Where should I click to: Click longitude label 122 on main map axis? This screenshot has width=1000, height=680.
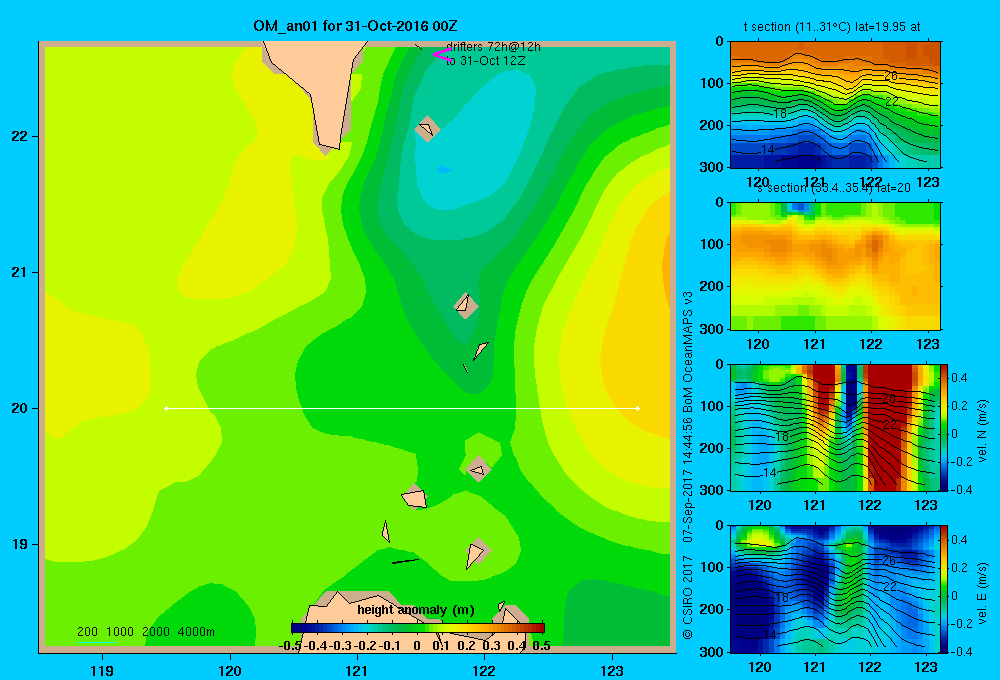(x=485, y=670)
